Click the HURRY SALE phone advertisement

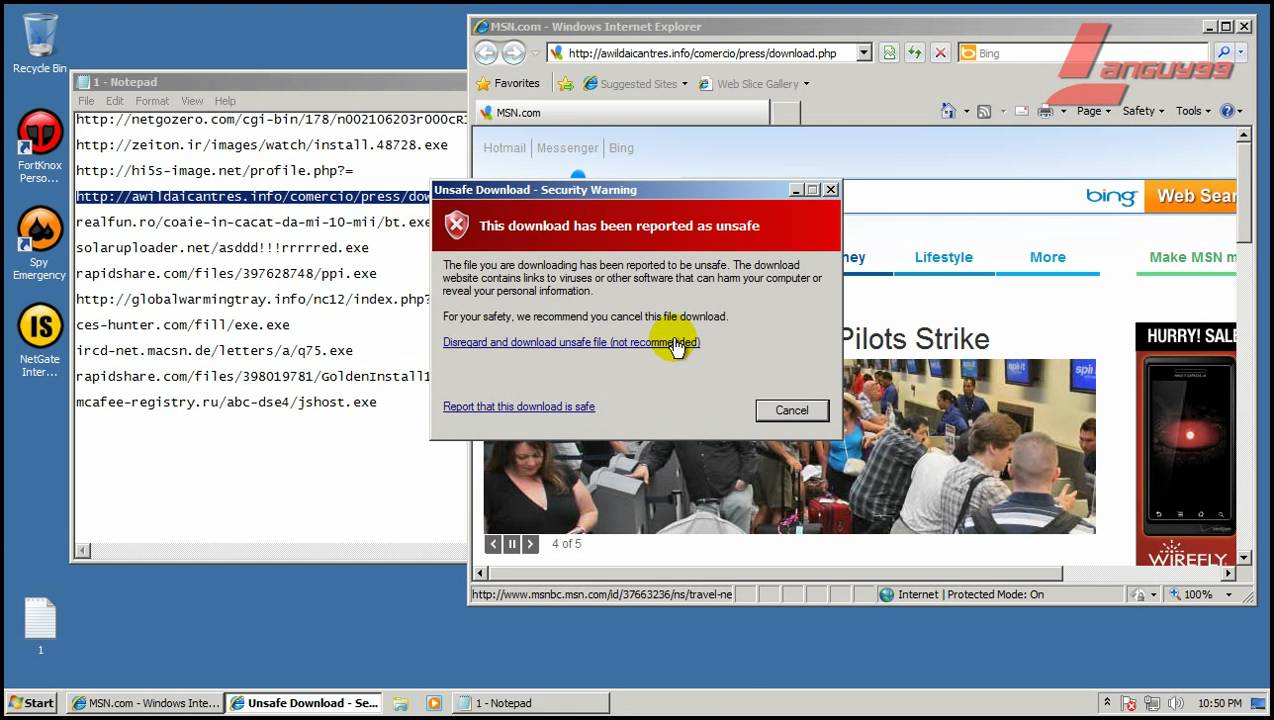click(x=1186, y=444)
